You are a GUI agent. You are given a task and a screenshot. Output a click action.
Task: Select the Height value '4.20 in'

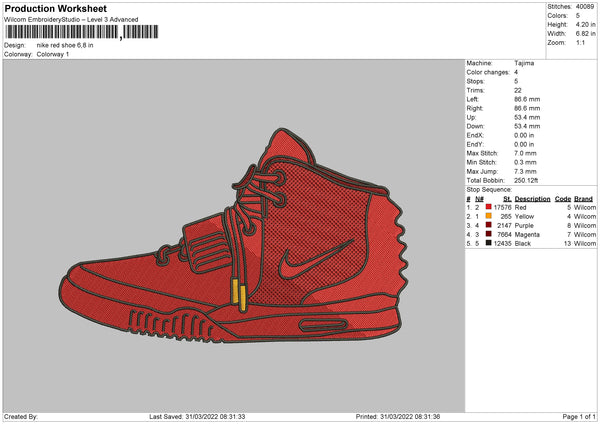[x=585, y=24]
